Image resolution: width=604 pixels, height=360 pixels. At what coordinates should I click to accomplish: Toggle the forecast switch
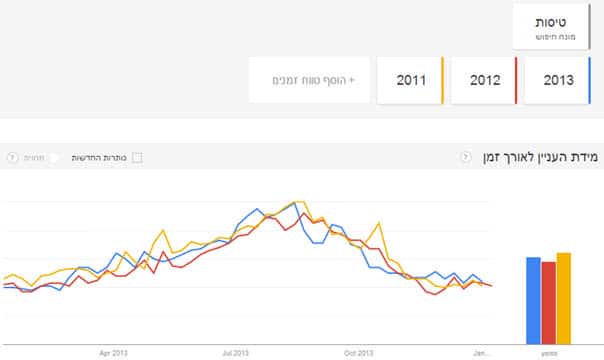[x=54, y=157]
